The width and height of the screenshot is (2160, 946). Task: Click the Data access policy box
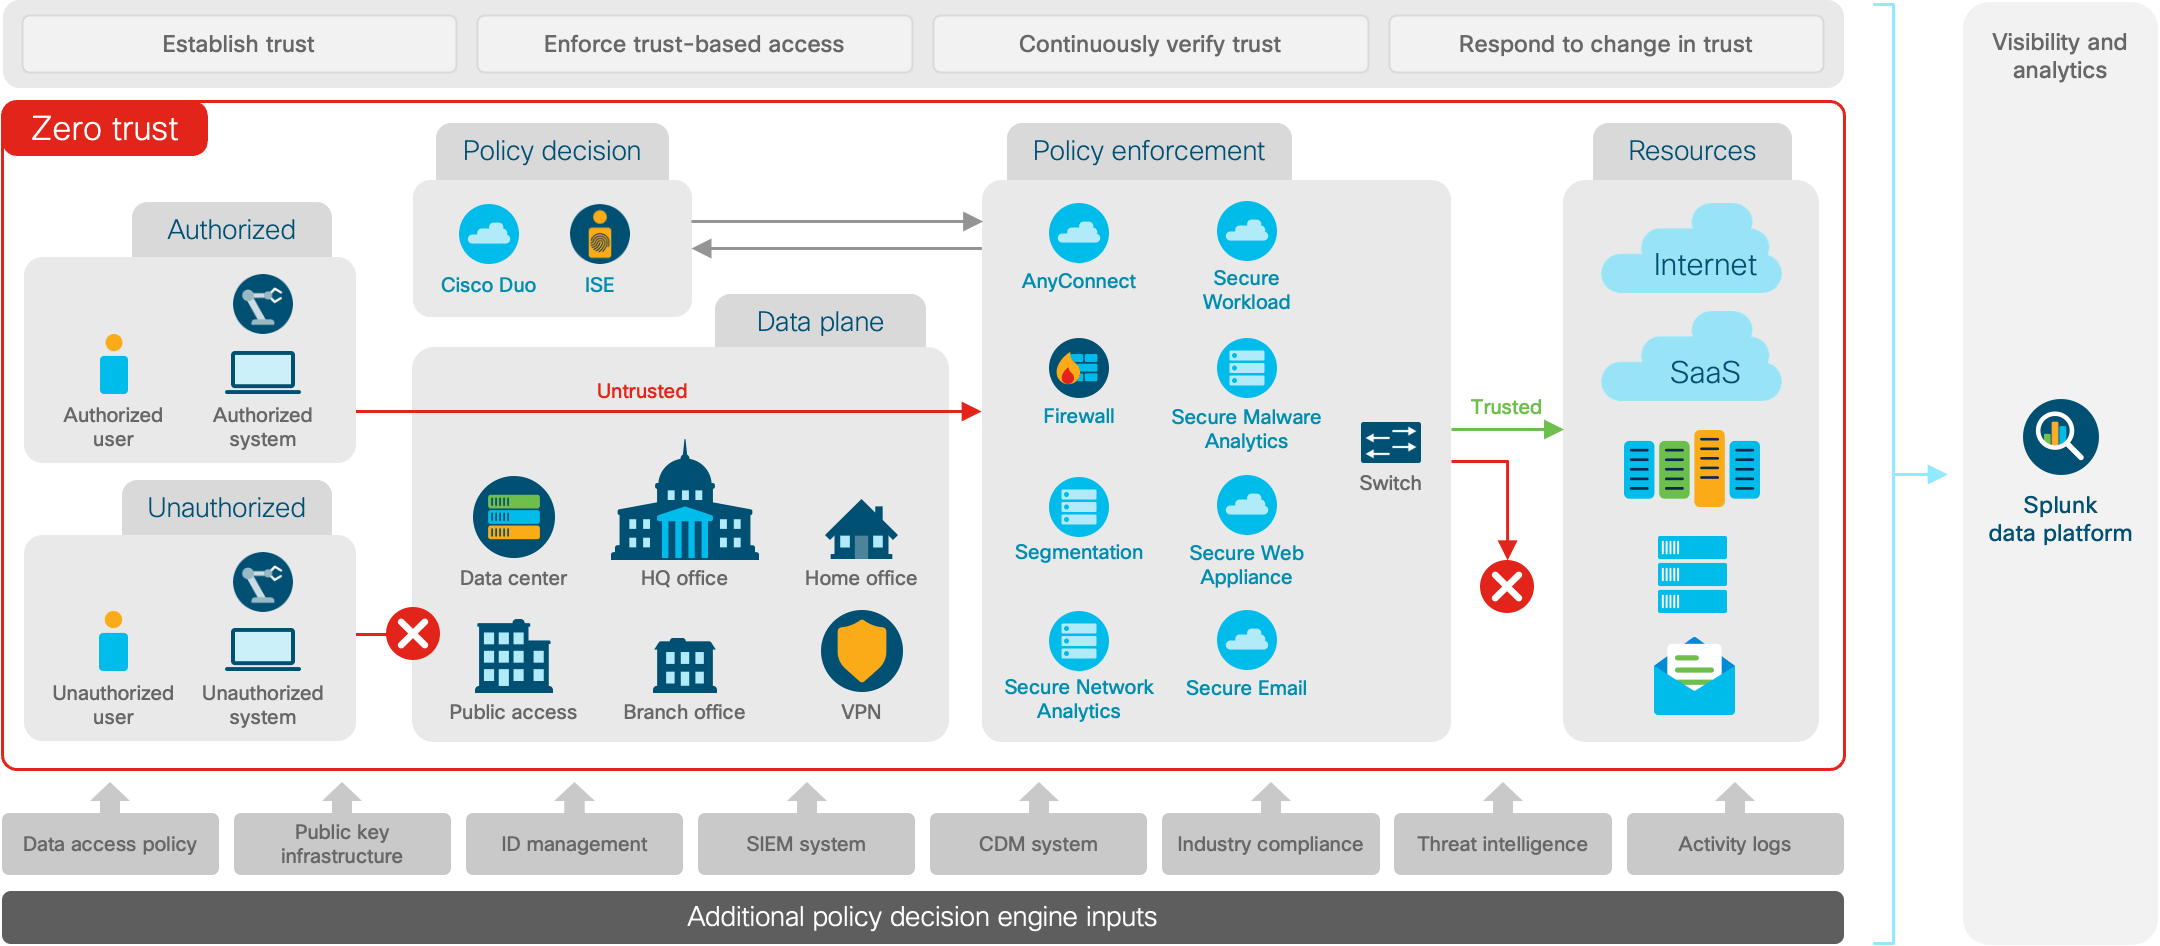click(x=110, y=844)
